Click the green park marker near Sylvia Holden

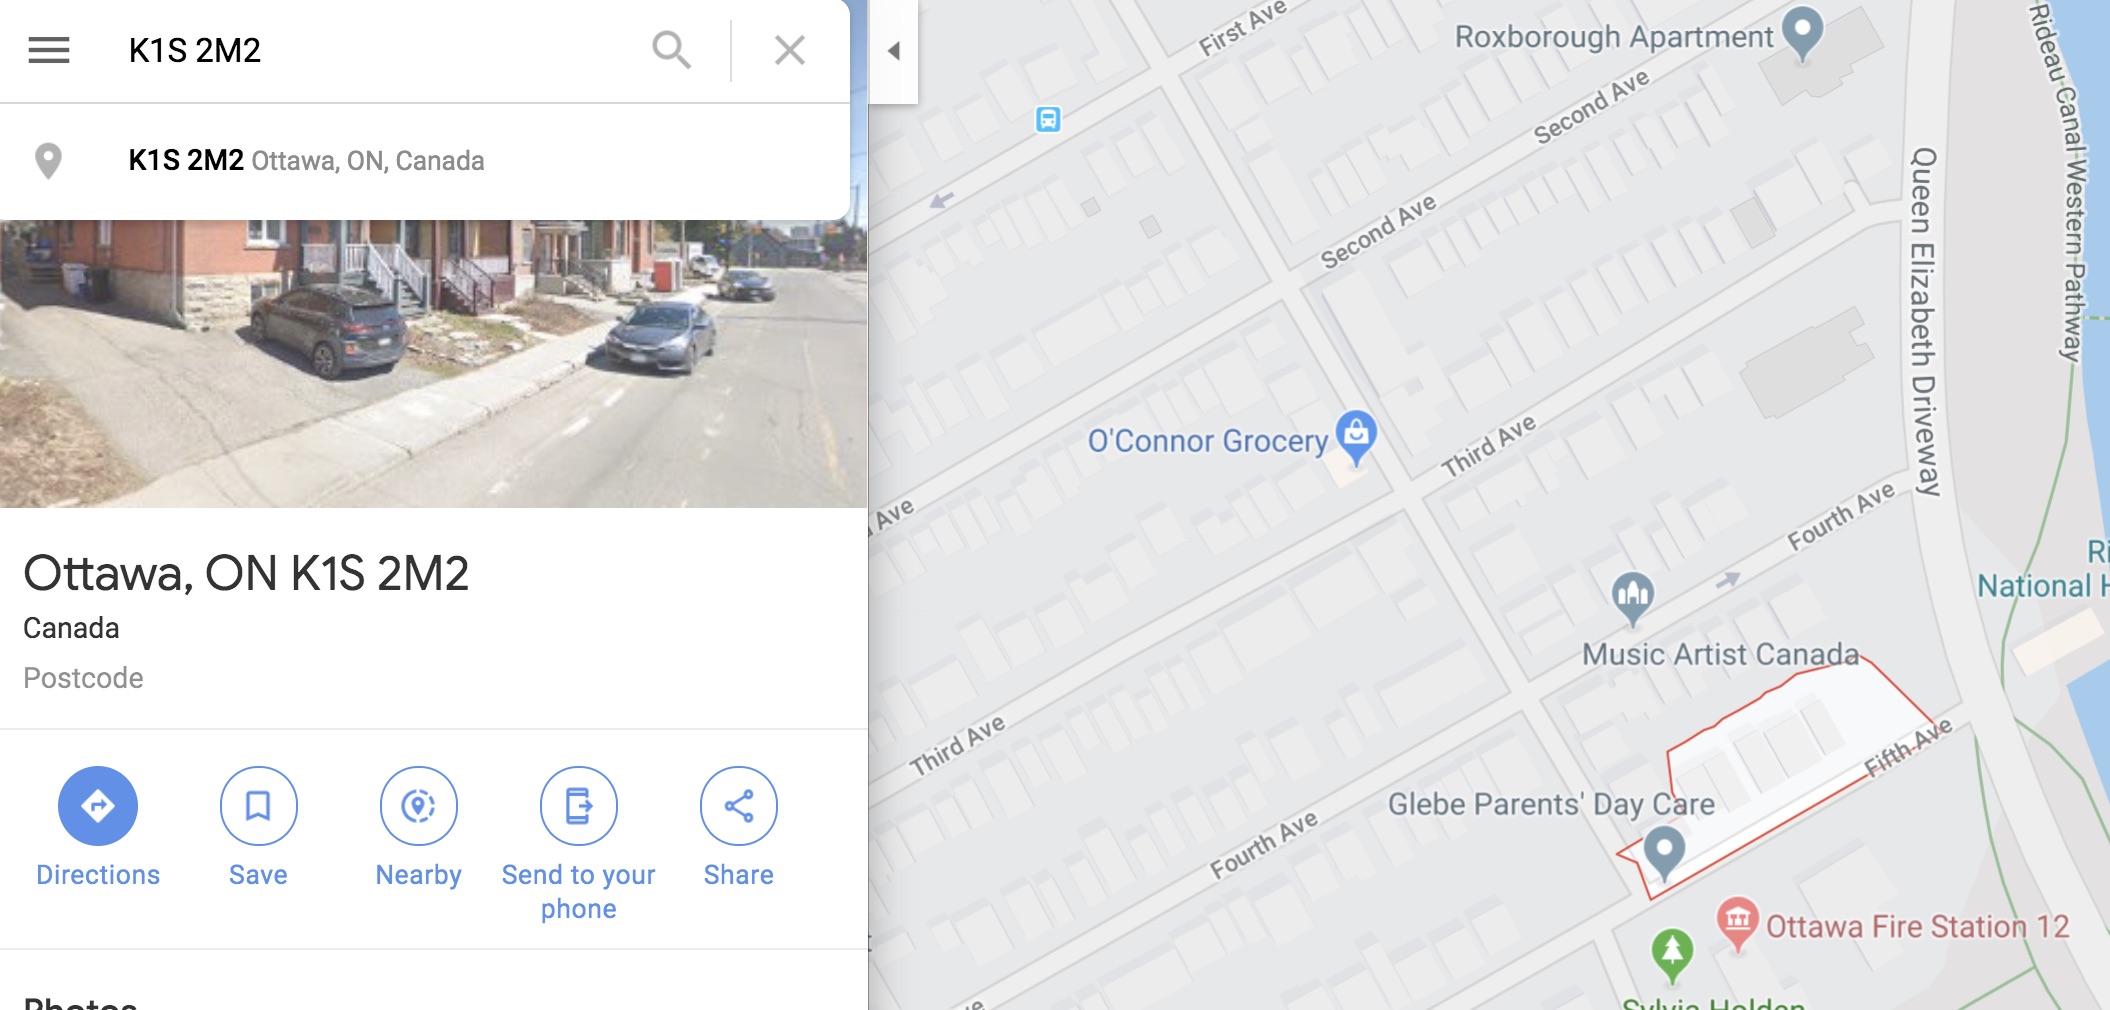[x=1672, y=954]
